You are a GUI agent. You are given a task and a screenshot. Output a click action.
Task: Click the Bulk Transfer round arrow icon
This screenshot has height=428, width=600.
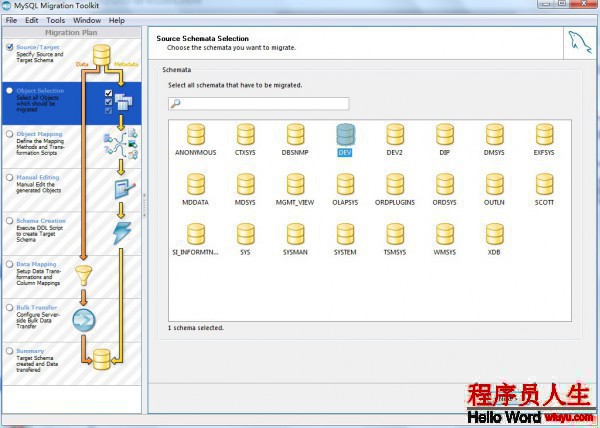coord(83,320)
